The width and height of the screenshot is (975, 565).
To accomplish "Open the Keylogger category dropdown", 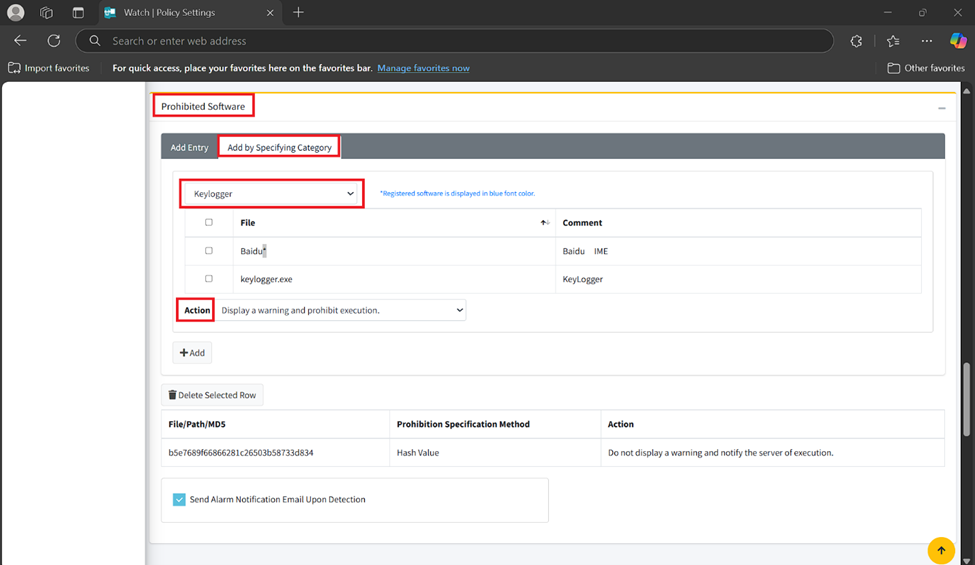I will 272,194.
